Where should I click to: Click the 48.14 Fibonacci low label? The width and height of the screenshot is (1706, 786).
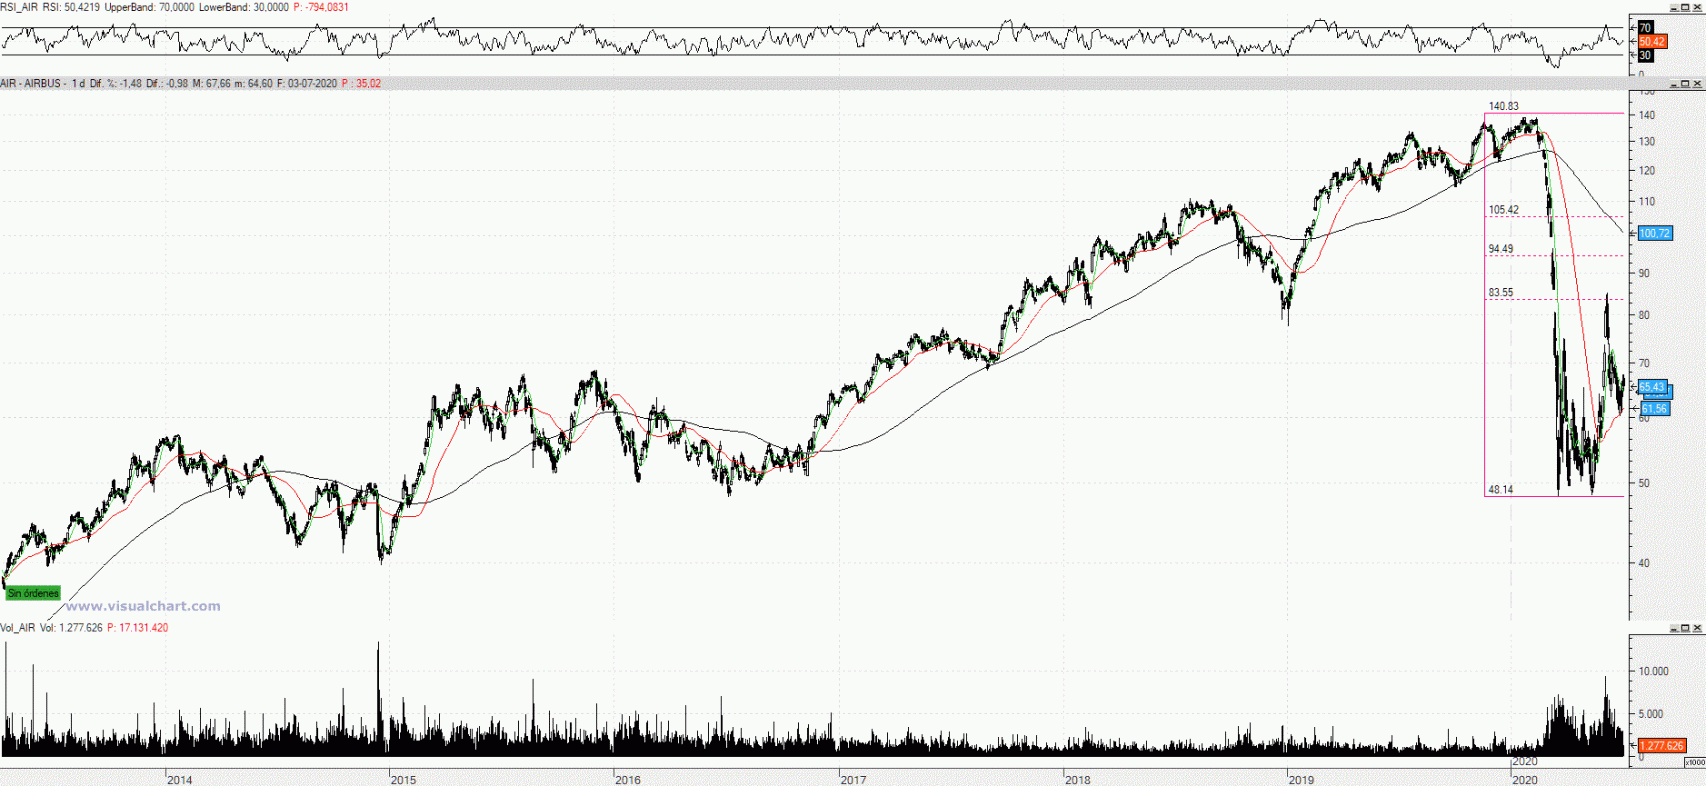pos(1501,490)
